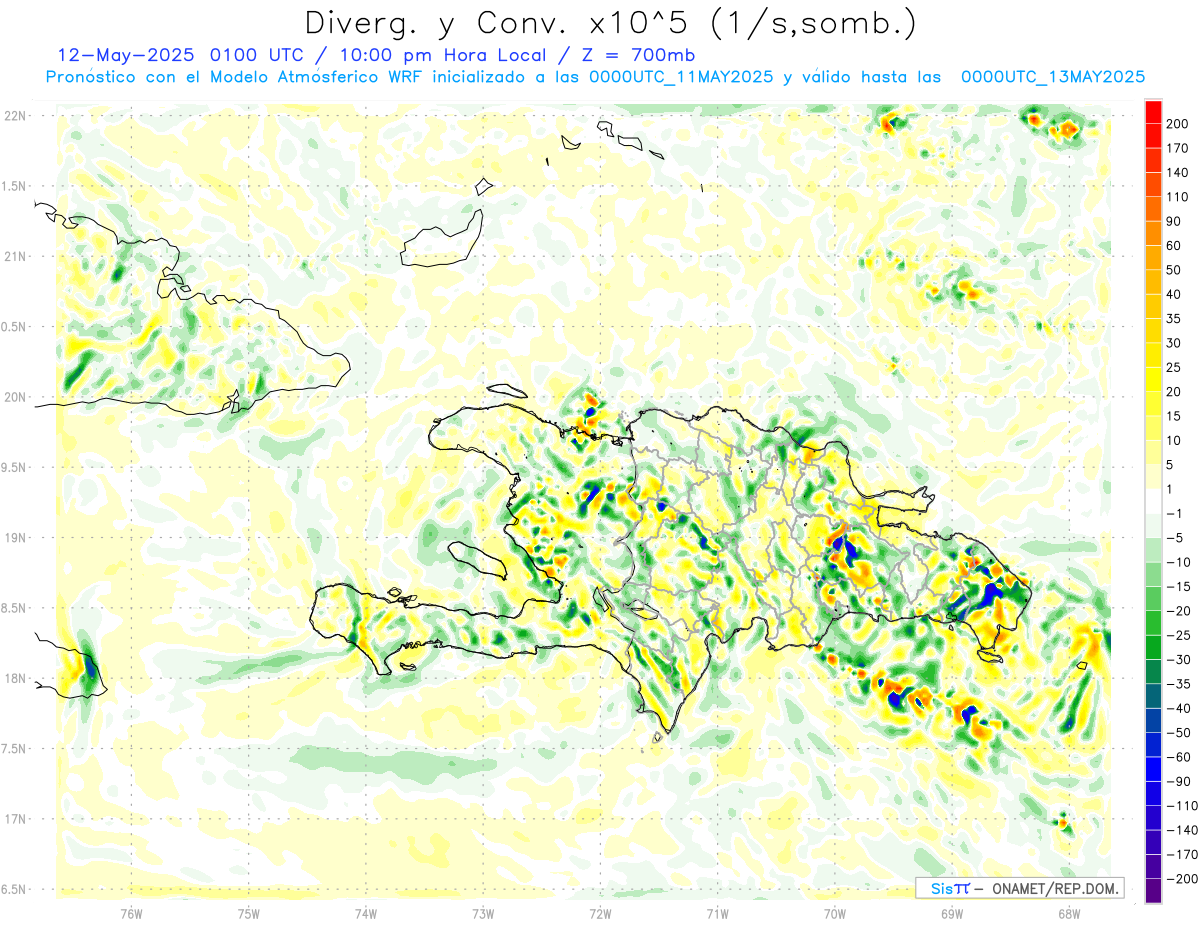Click the '20N' latitude label
The width and height of the screenshot is (1200, 927).
click(x=15, y=397)
